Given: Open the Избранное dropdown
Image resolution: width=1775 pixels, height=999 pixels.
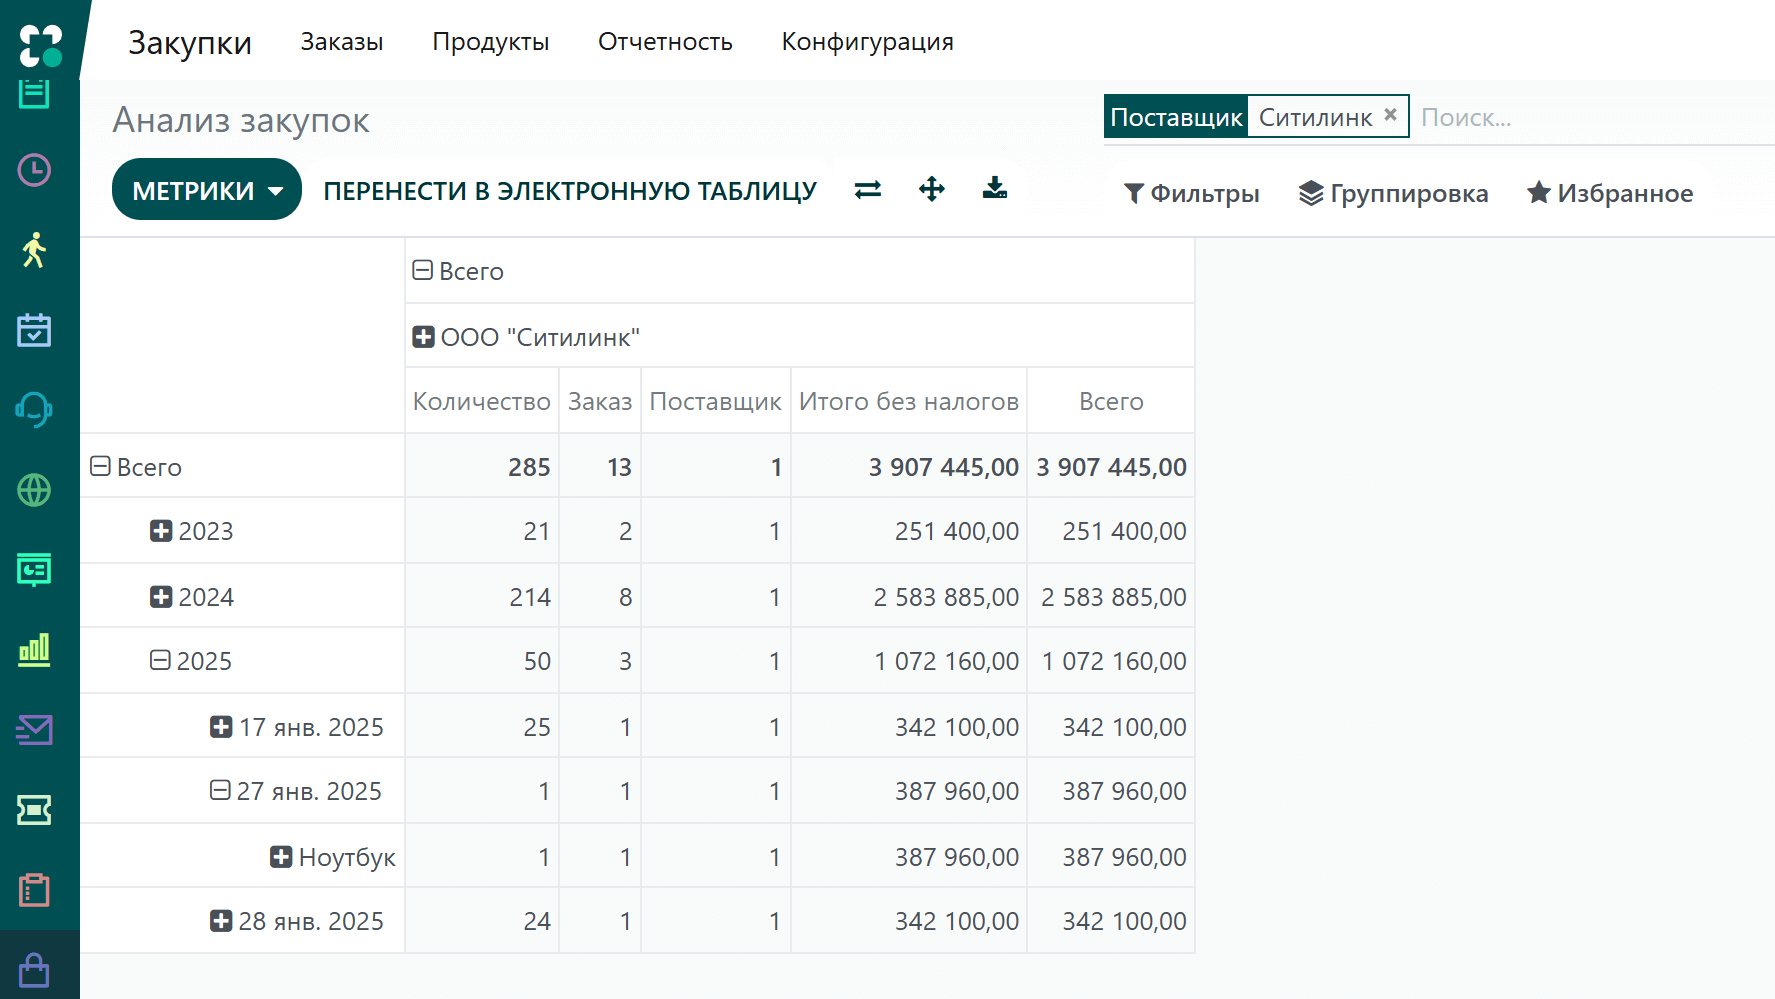Looking at the screenshot, I should pos(1610,193).
